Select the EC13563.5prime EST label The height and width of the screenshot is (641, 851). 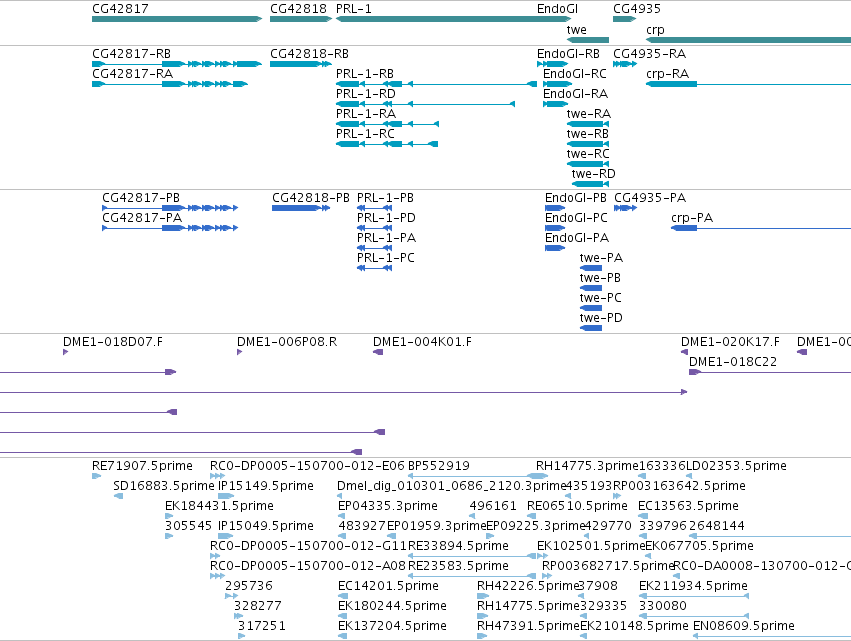[x=688, y=506]
